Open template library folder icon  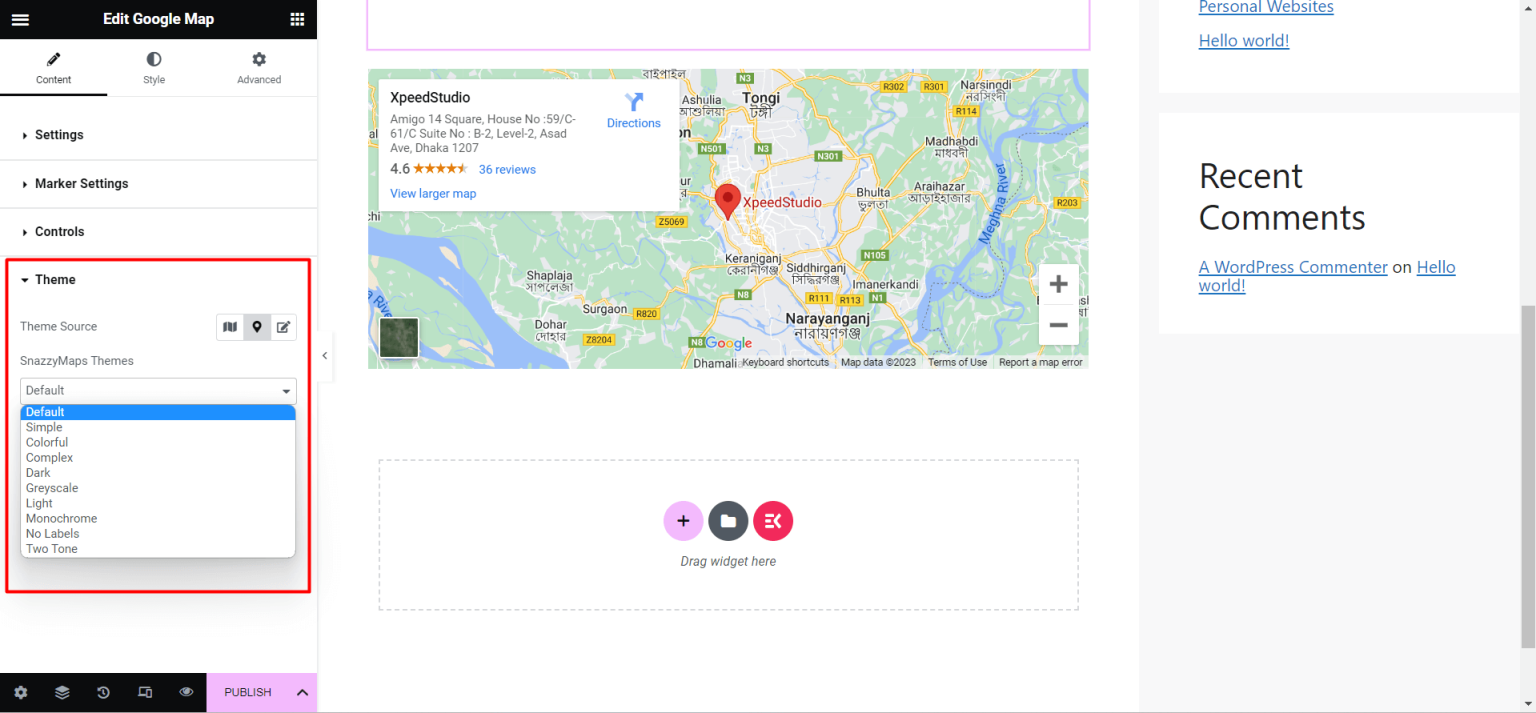coord(728,520)
